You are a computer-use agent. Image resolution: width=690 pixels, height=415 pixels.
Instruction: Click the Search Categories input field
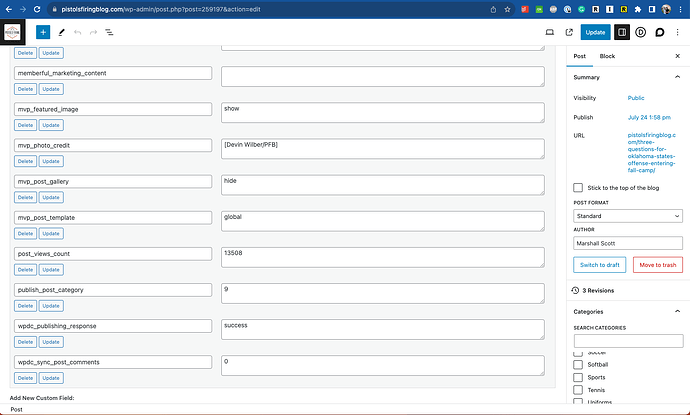pos(628,341)
